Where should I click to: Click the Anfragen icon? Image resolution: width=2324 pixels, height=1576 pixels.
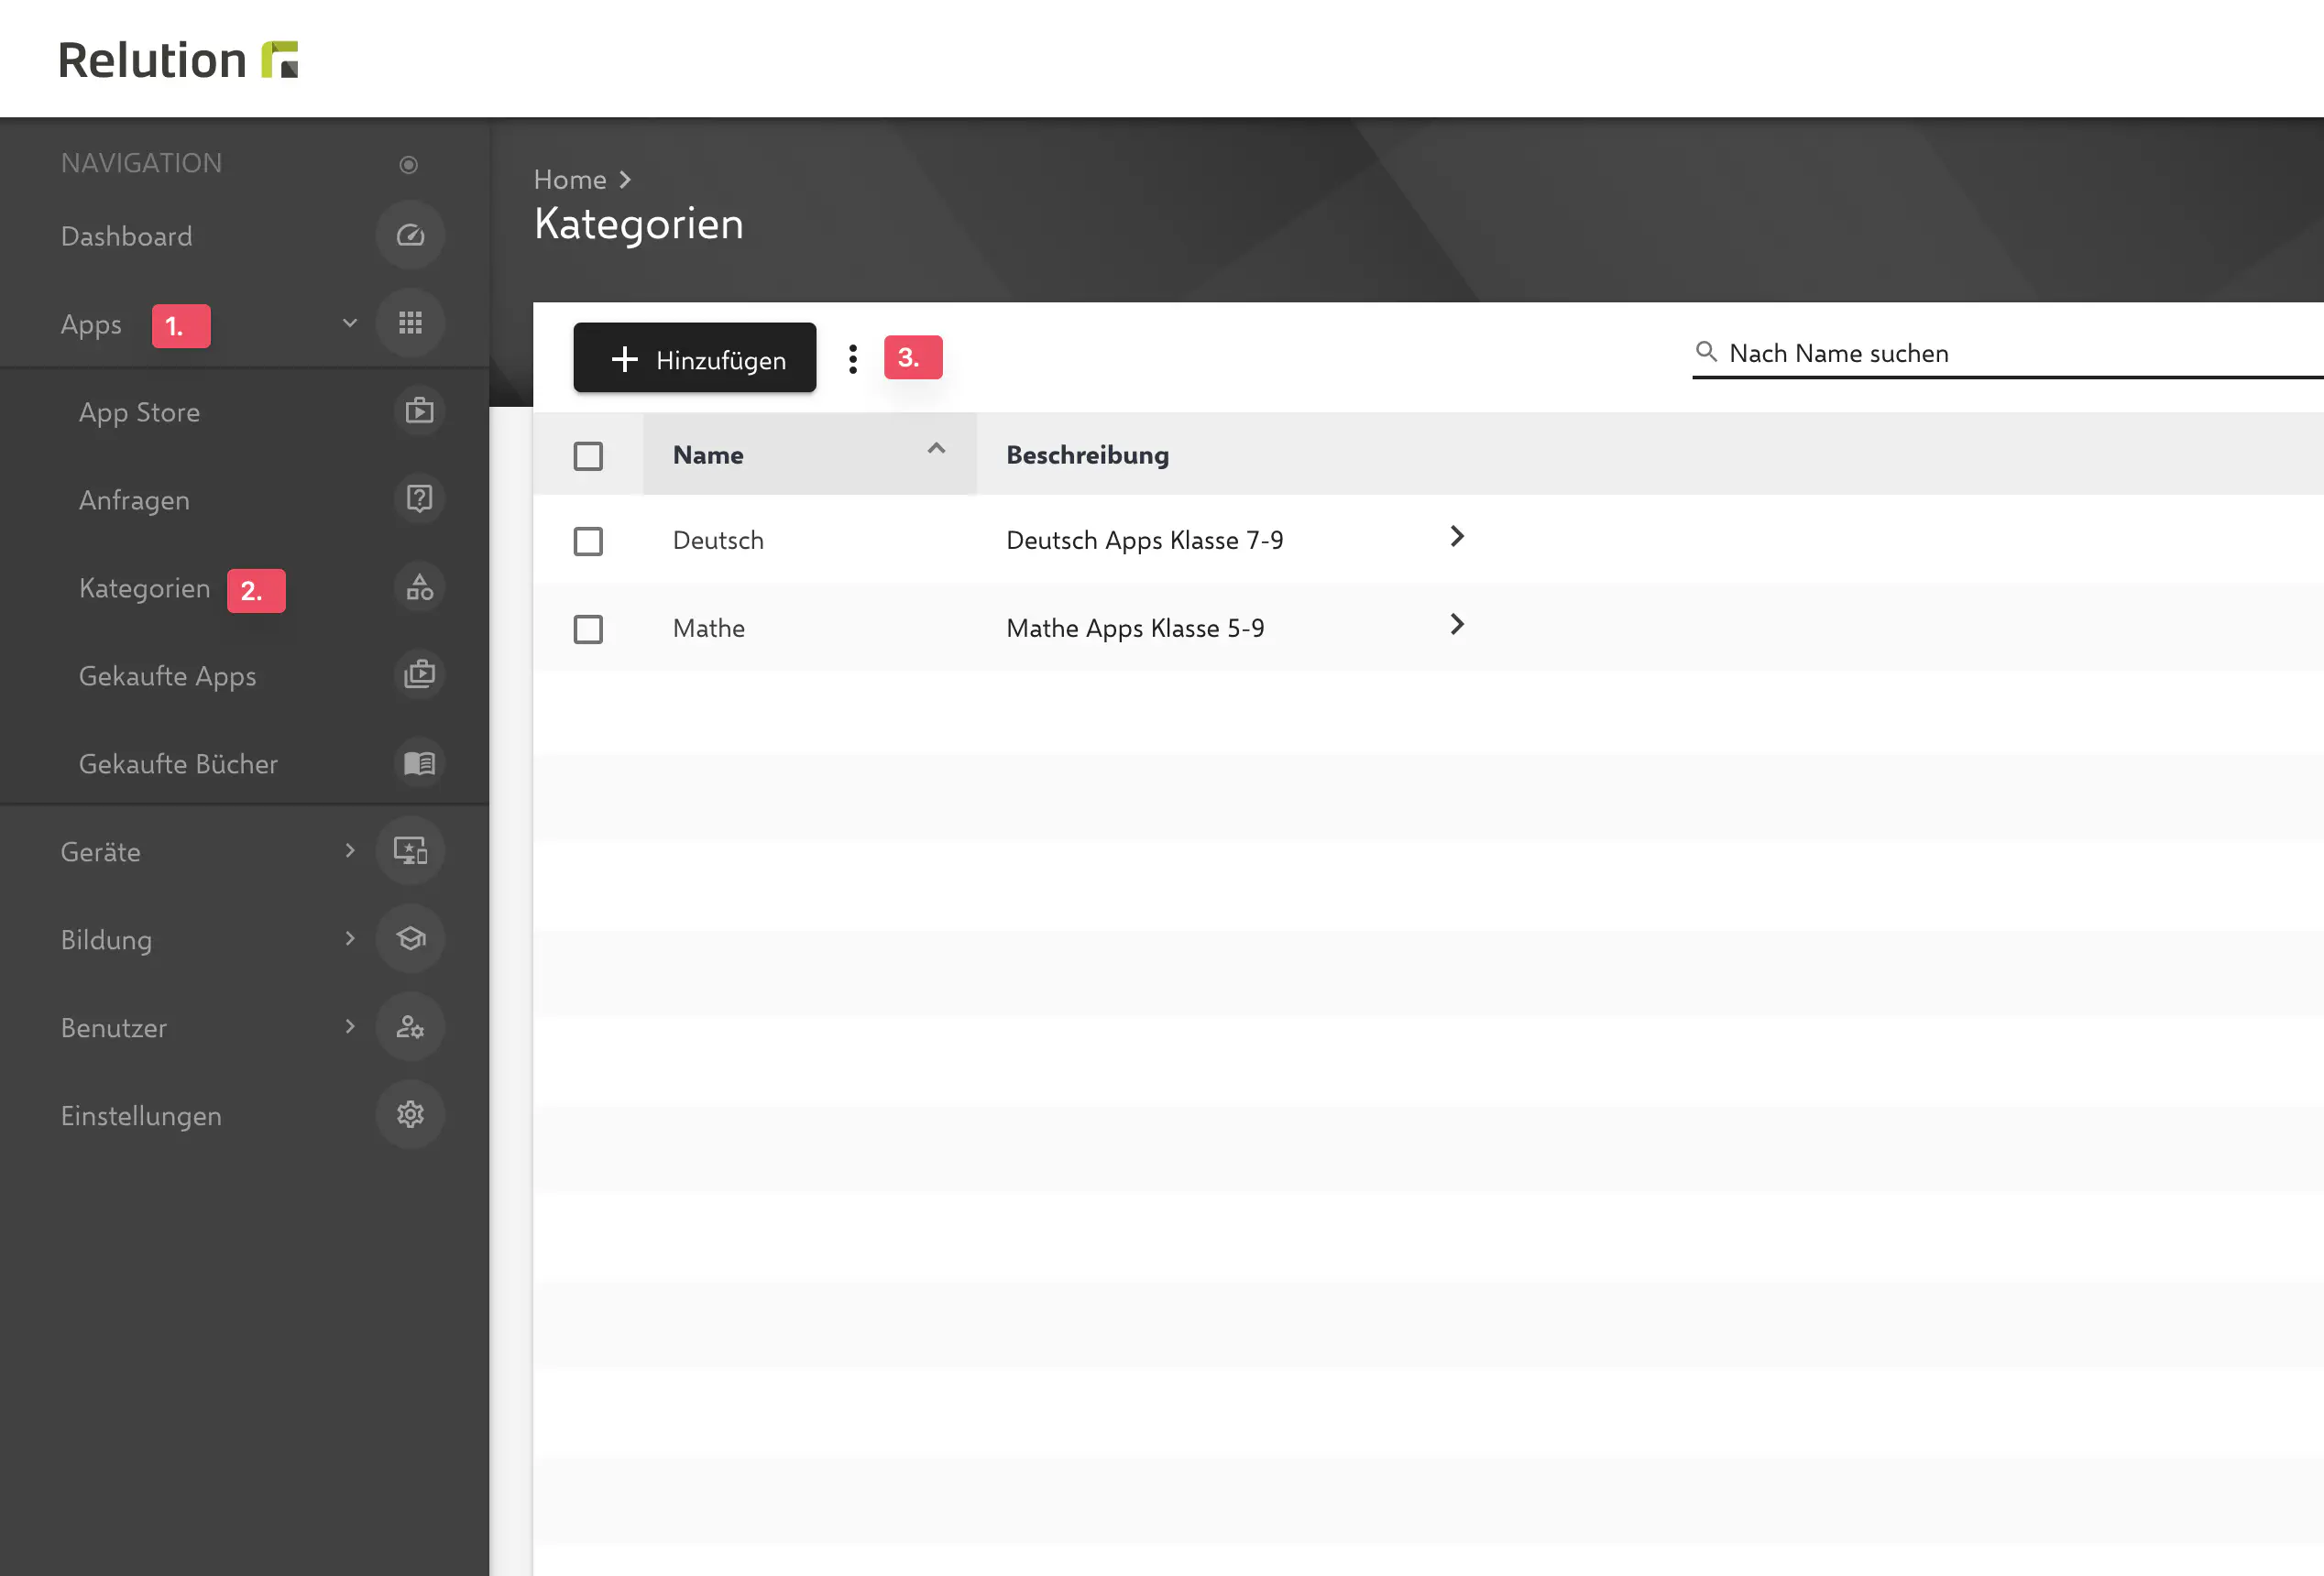417,499
